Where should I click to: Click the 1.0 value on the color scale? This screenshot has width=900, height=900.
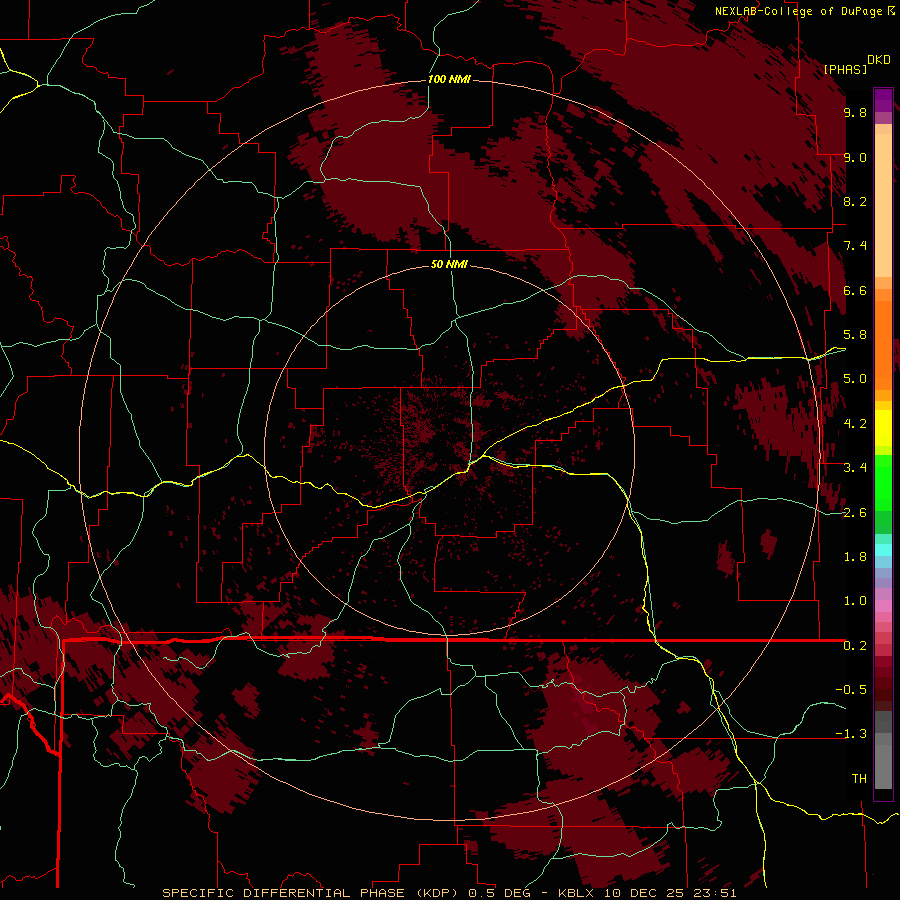coord(855,601)
